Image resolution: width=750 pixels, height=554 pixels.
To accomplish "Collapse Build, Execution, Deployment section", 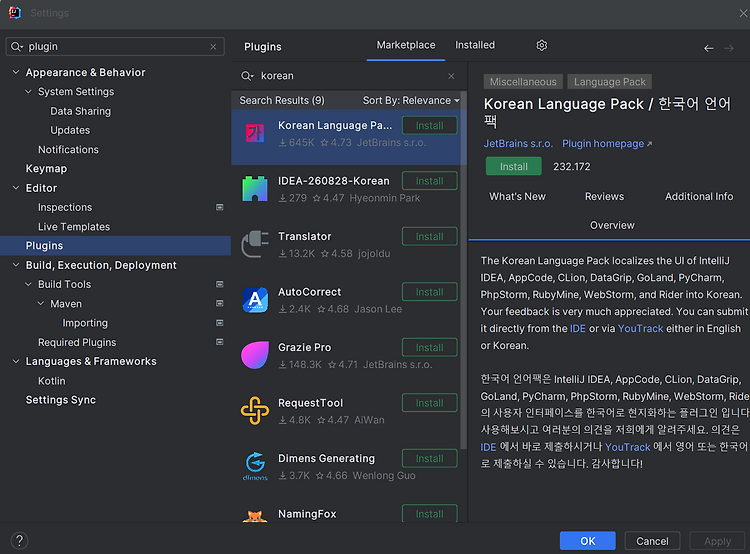I will click(16, 265).
